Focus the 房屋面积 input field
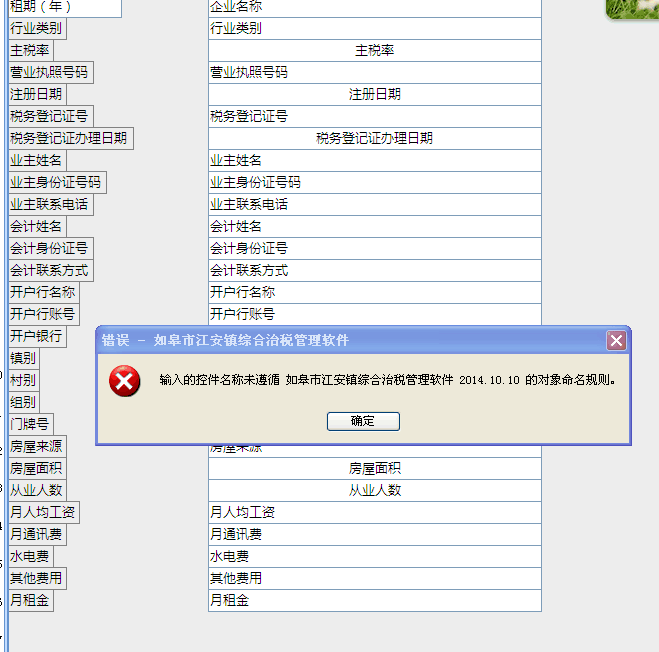Image resolution: width=659 pixels, height=652 pixels. tap(374, 468)
